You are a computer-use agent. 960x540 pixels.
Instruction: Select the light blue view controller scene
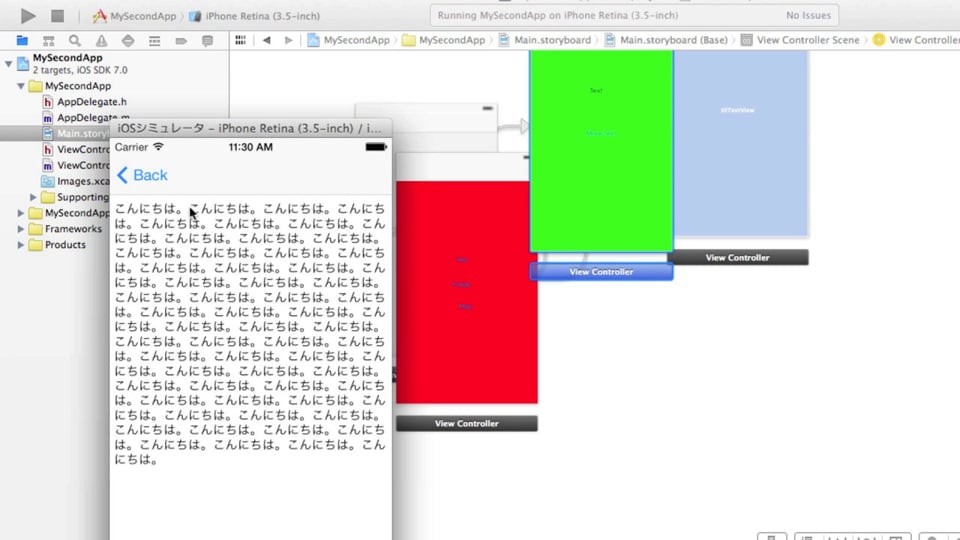click(741, 143)
